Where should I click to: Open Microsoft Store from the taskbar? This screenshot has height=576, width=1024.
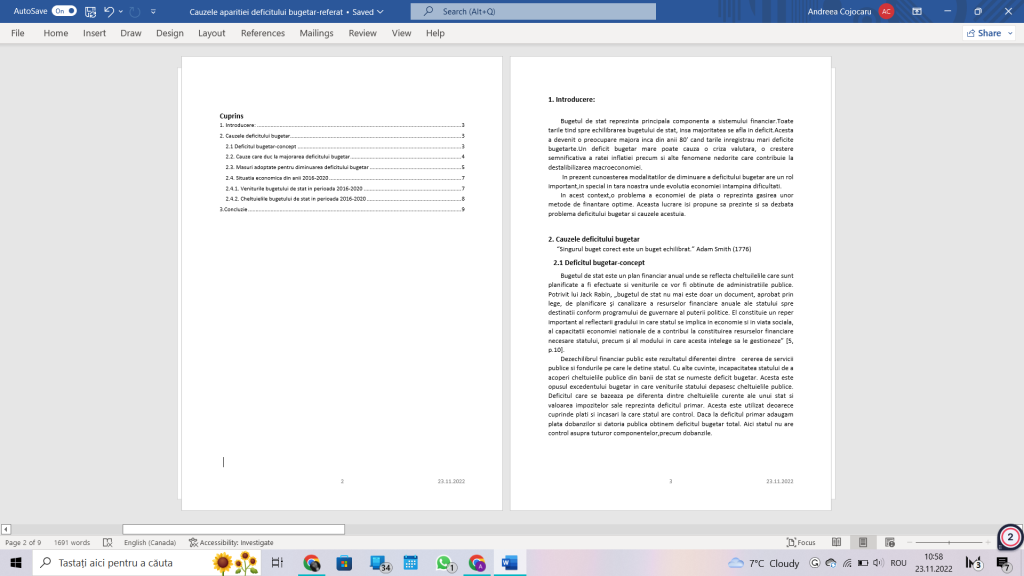point(343,563)
